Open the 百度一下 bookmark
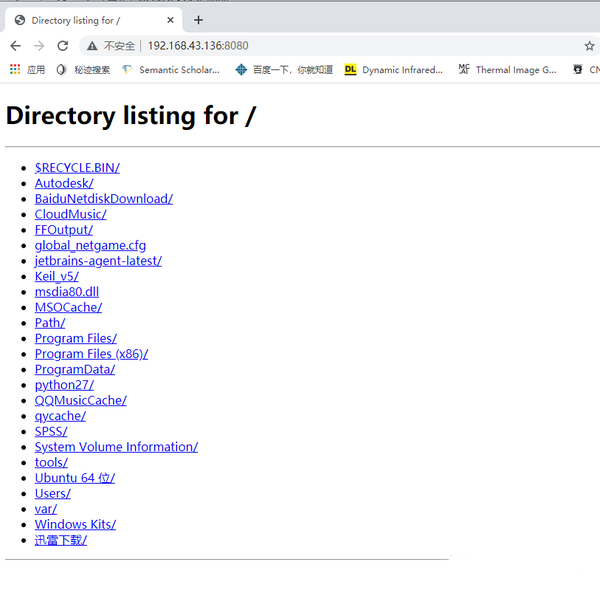 pyautogui.click(x=284, y=70)
